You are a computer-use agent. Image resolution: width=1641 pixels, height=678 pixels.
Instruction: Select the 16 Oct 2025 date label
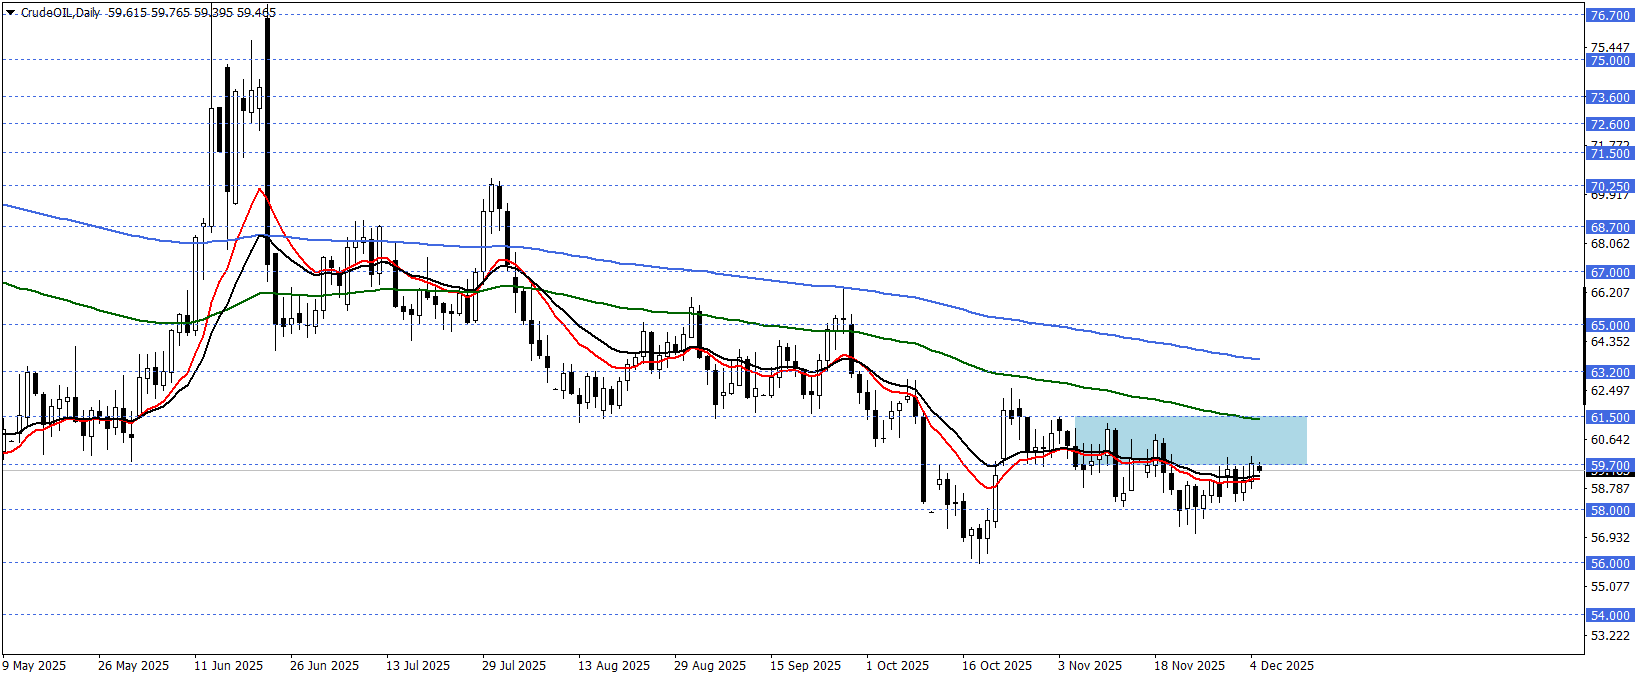coord(997,666)
